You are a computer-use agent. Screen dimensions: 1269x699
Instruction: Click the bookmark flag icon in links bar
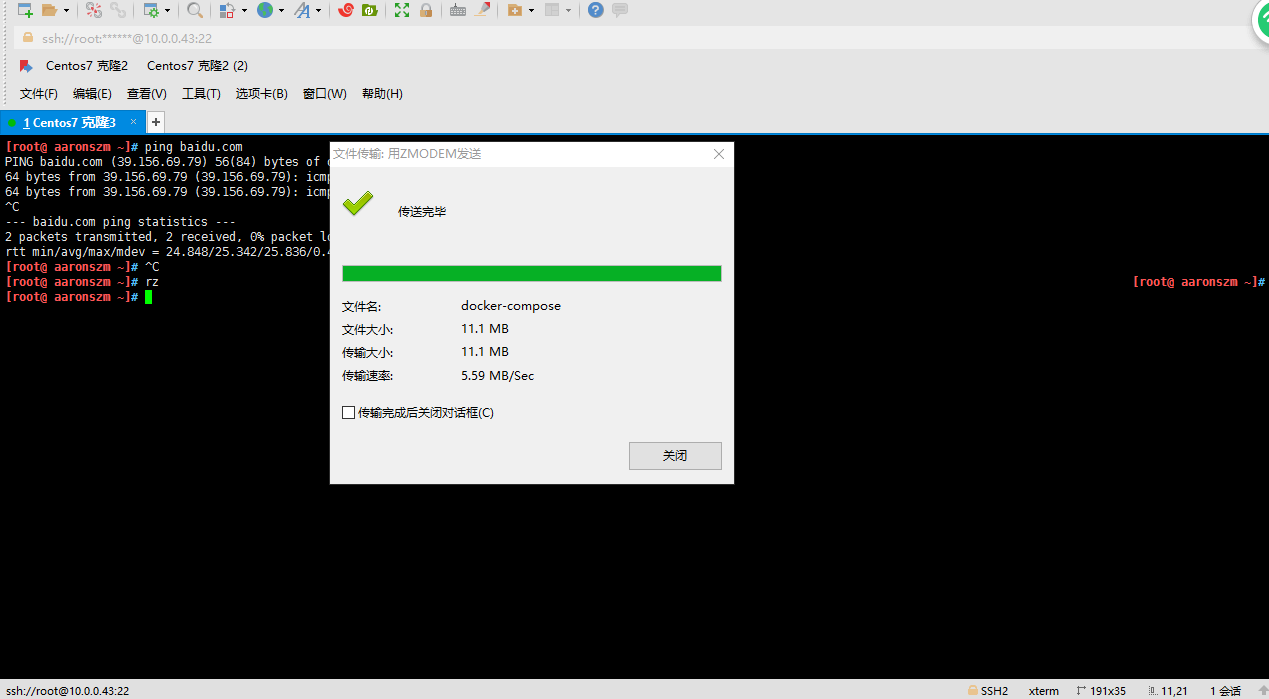pyautogui.click(x=26, y=66)
